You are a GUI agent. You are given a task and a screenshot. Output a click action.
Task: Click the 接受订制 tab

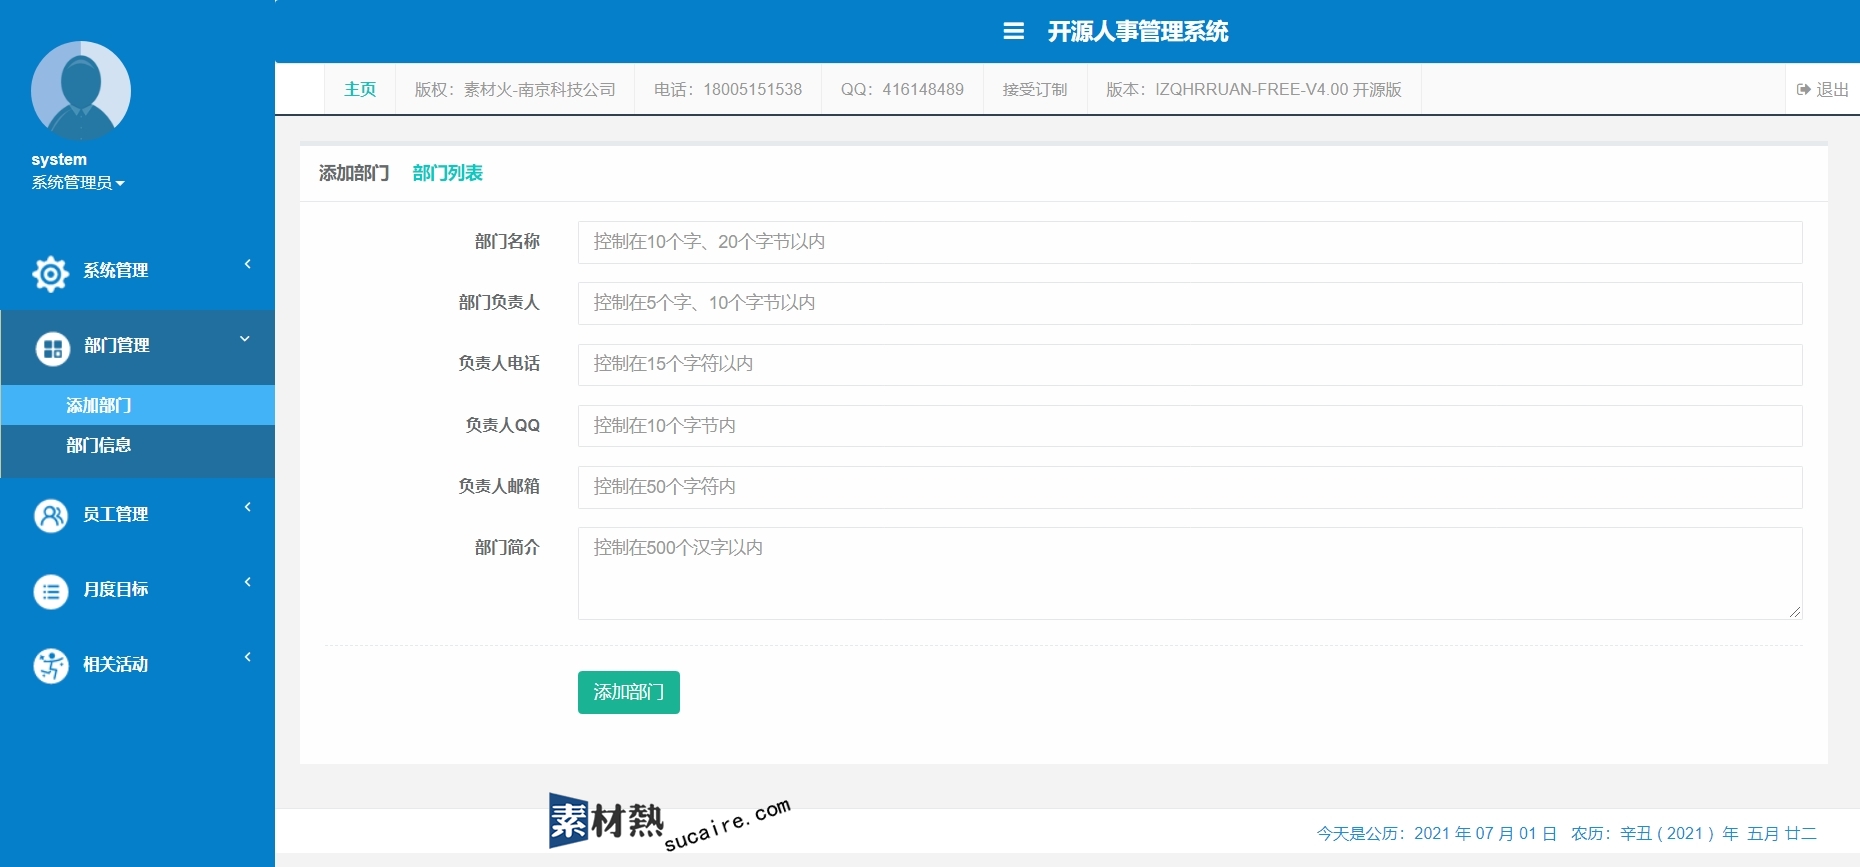click(x=1035, y=89)
